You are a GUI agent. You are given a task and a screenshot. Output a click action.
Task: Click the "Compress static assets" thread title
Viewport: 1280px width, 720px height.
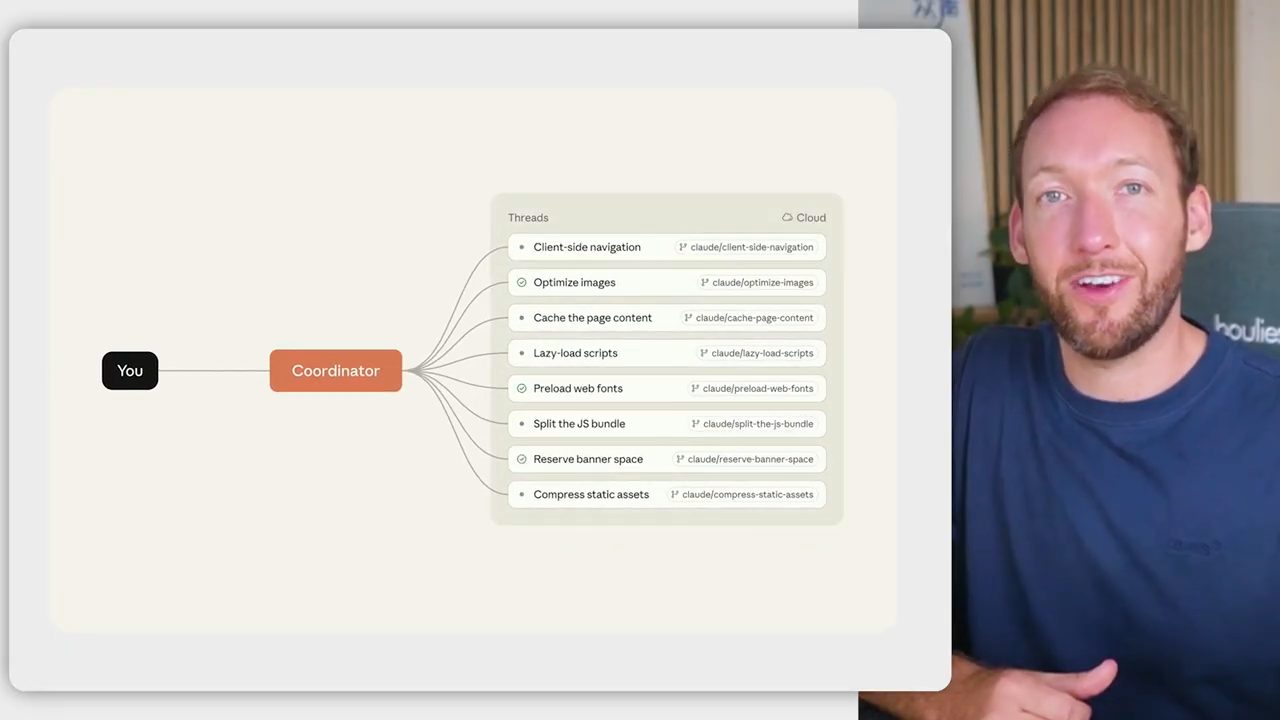591,494
